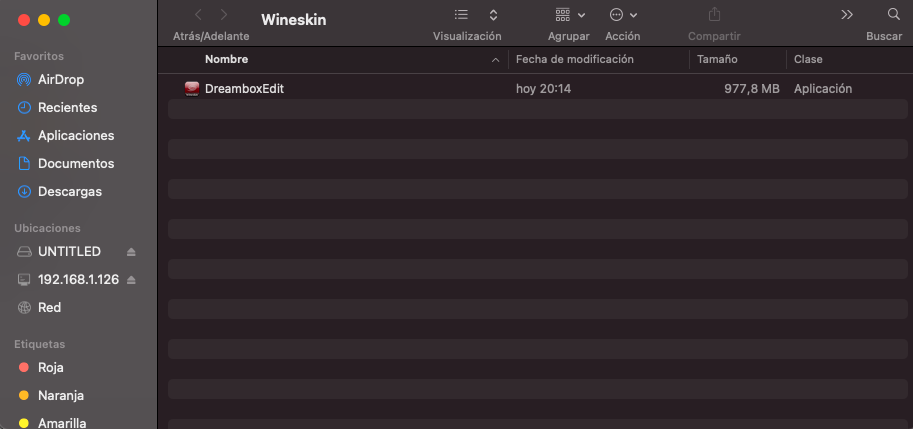Image resolution: width=913 pixels, height=429 pixels.
Task: Show more toolbar items chevron
Action: tap(847, 15)
